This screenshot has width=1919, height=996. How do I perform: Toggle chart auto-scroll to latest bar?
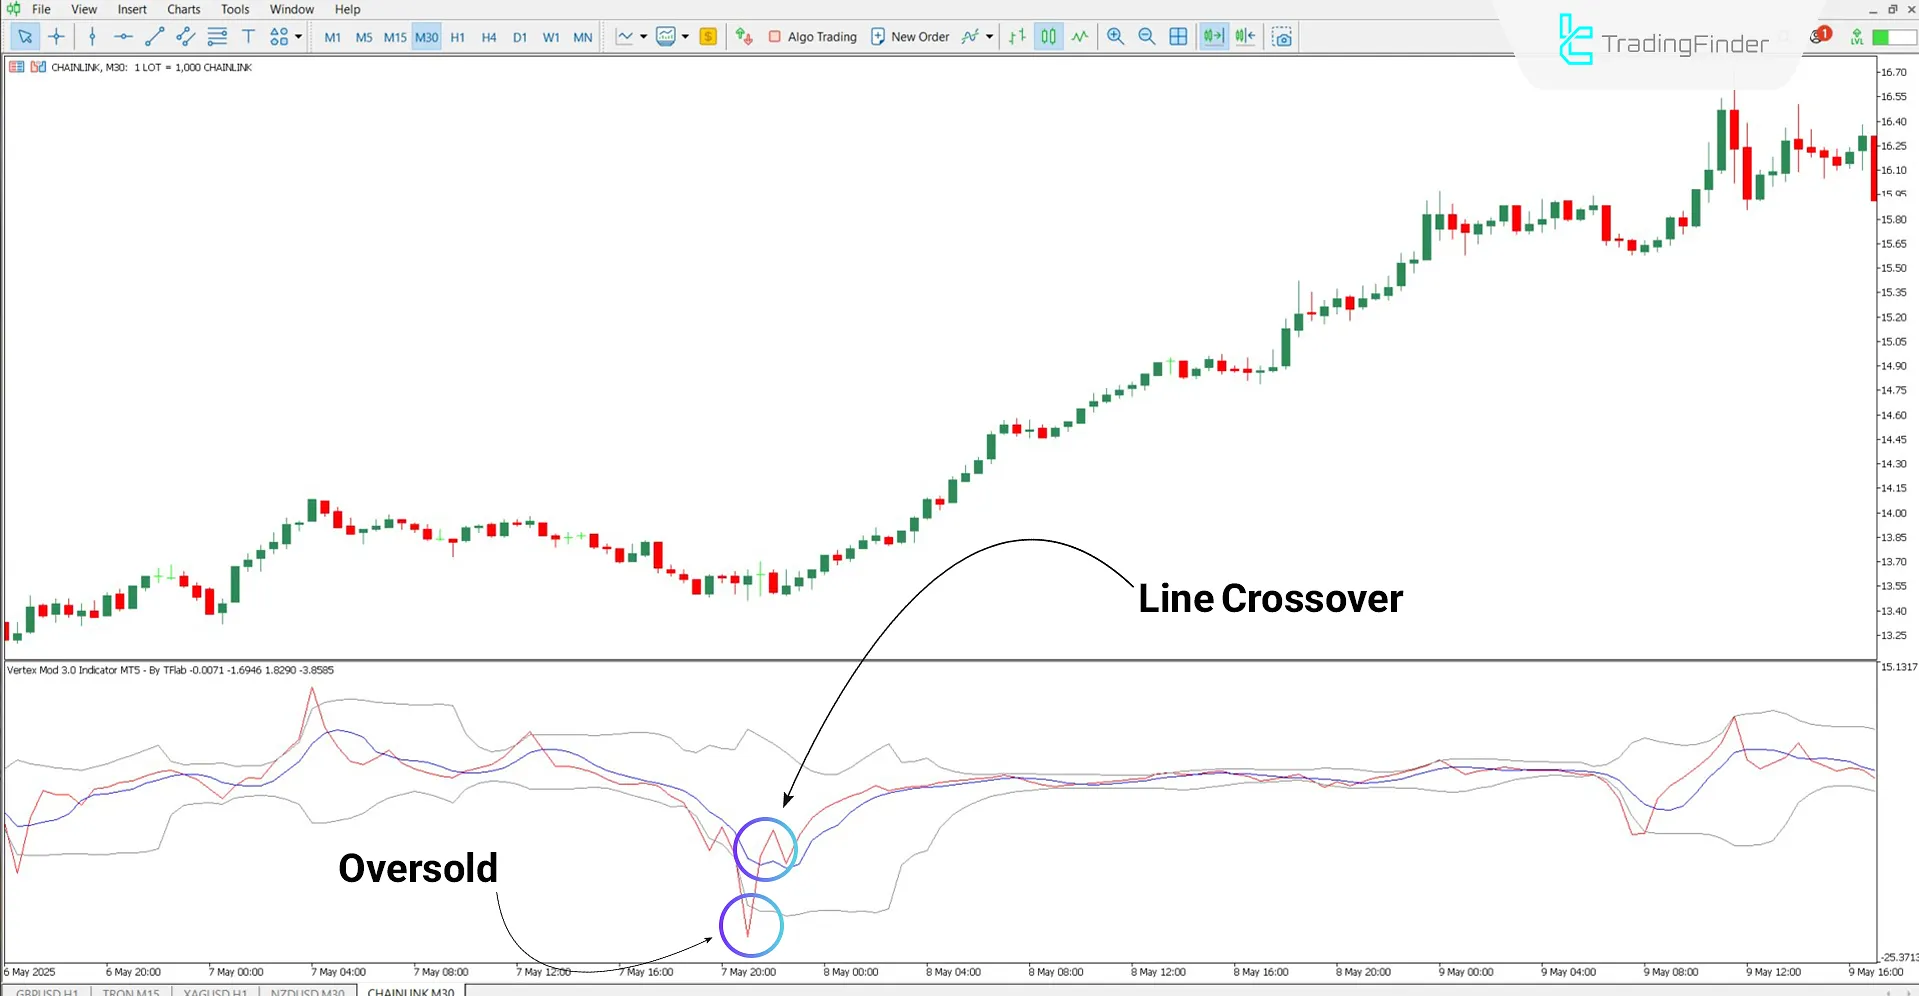[1213, 37]
